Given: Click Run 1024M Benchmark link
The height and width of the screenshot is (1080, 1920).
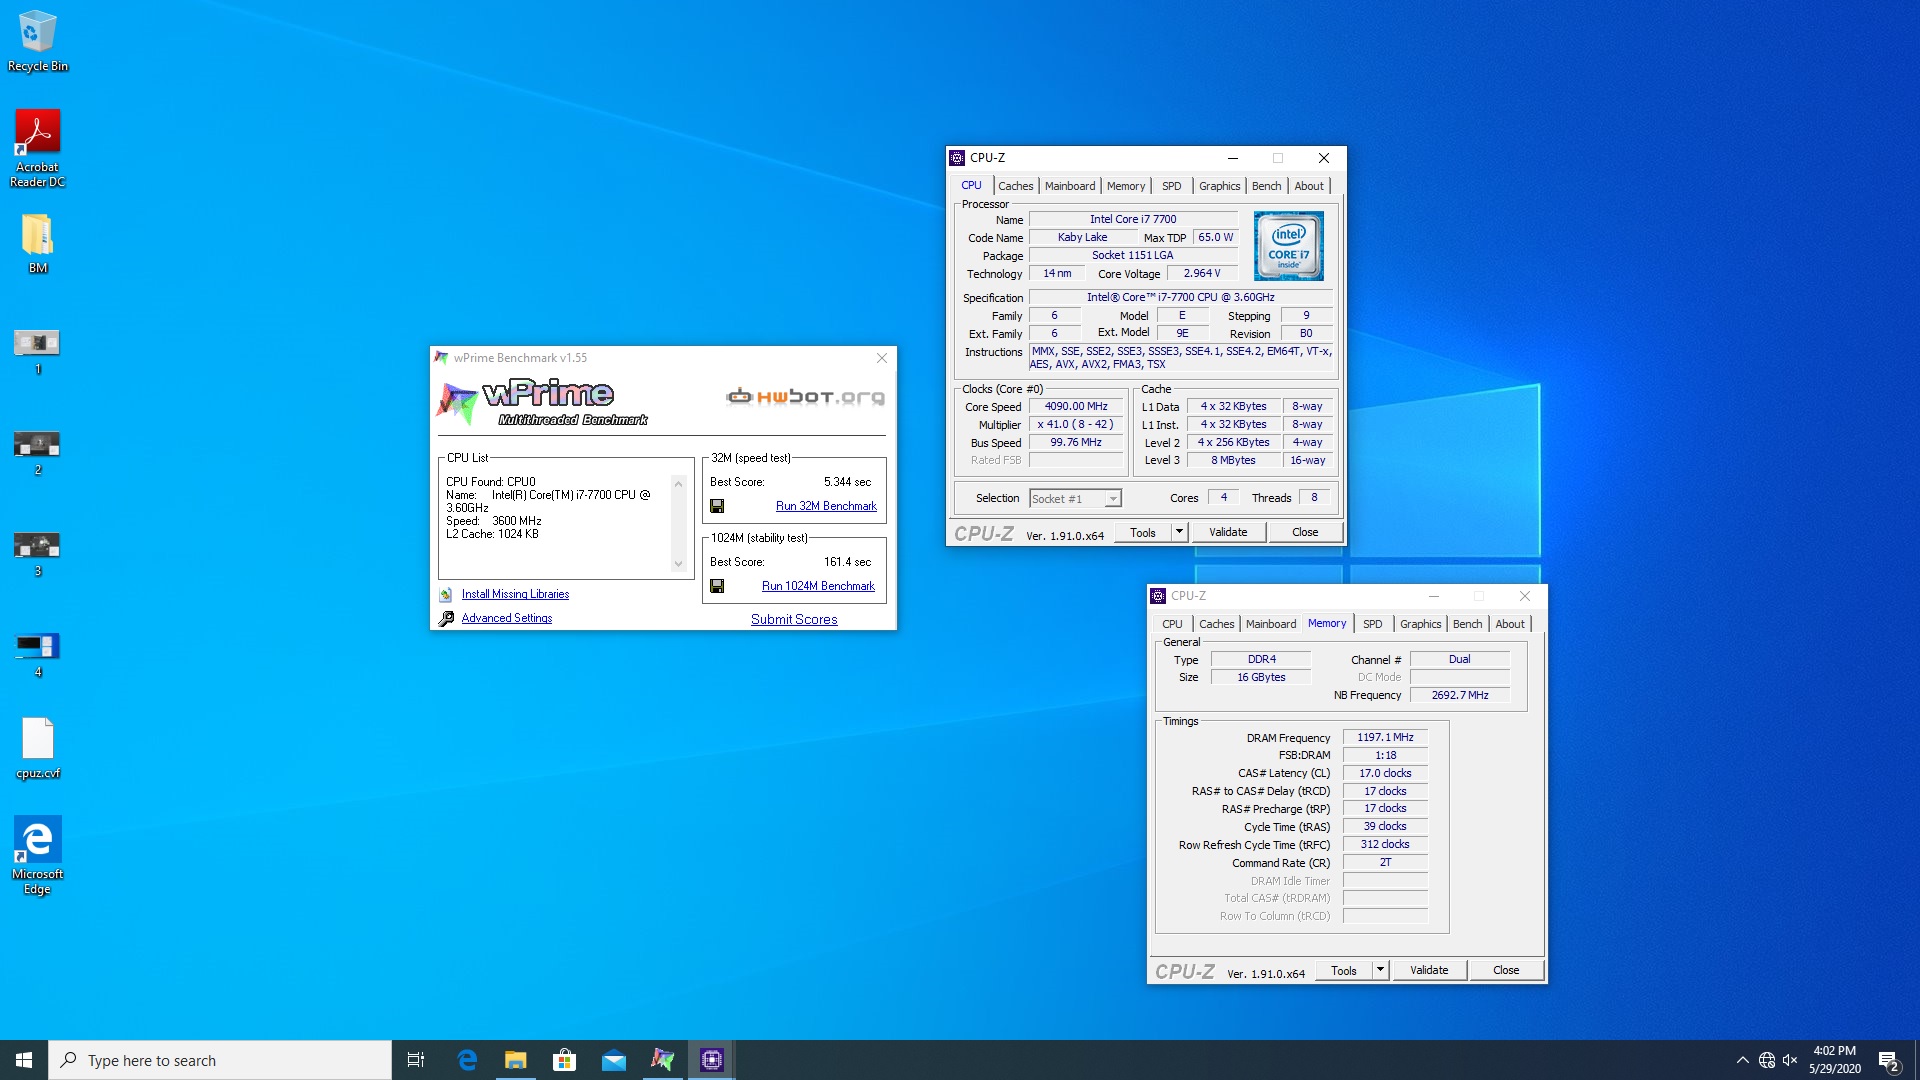Looking at the screenshot, I should tap(818, 586).
